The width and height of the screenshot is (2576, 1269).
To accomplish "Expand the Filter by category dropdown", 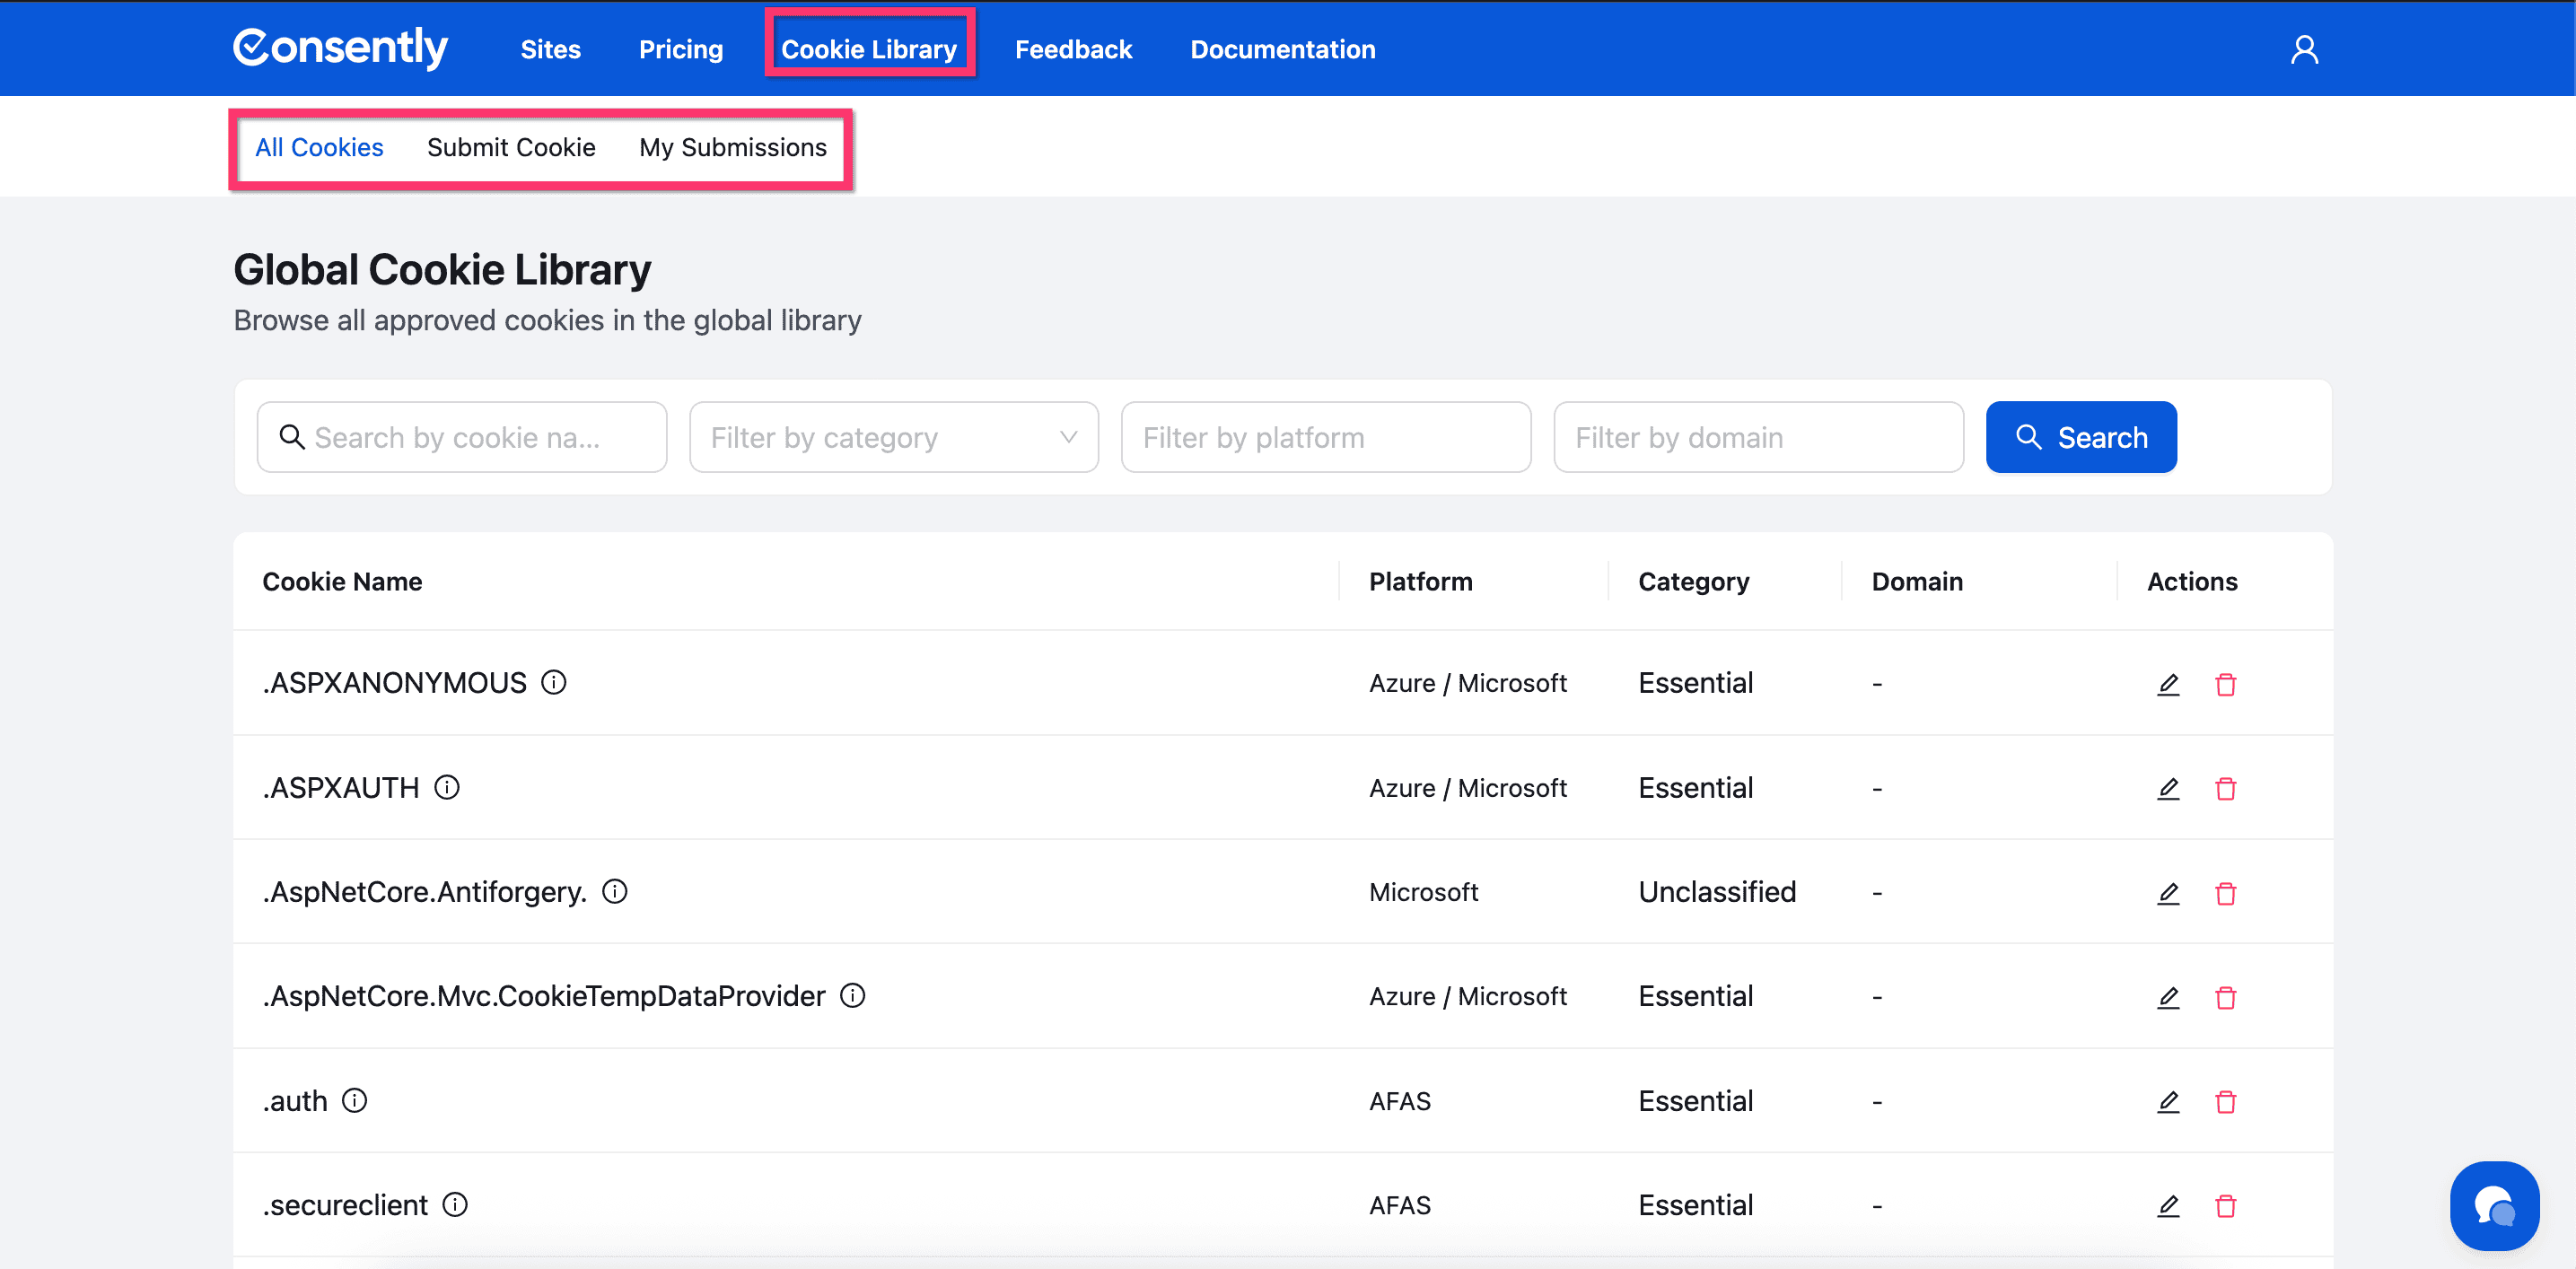I will pos(893,437).
